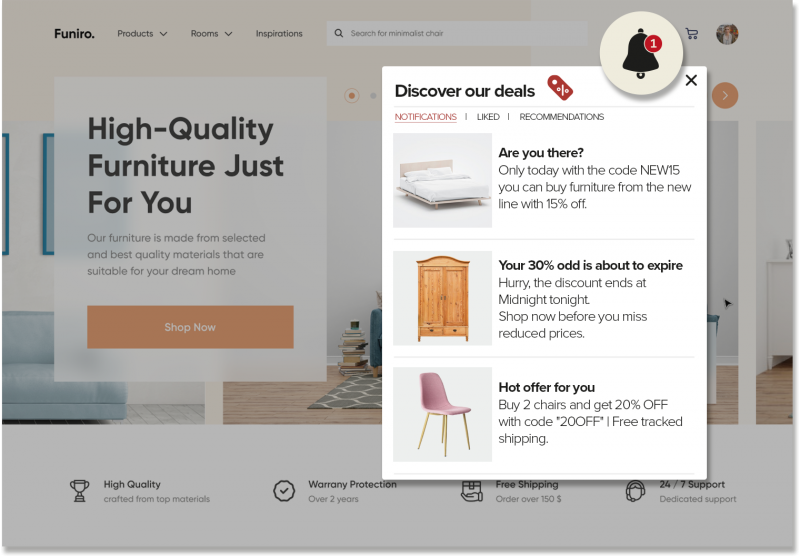Click the search magnifier icon
Screen dimensions: 800x557
(x=339, y=33)
